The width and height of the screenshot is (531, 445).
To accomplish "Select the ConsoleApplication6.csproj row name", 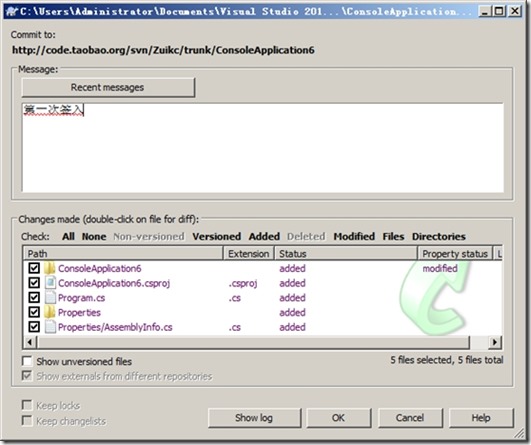I will click(x=114, y=283).
